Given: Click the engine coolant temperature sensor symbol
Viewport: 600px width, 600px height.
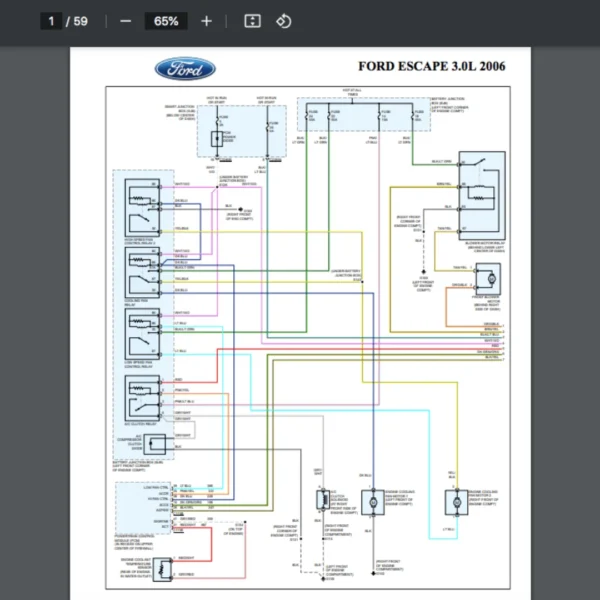Looking at the screenshot, I should coord(162,569).
